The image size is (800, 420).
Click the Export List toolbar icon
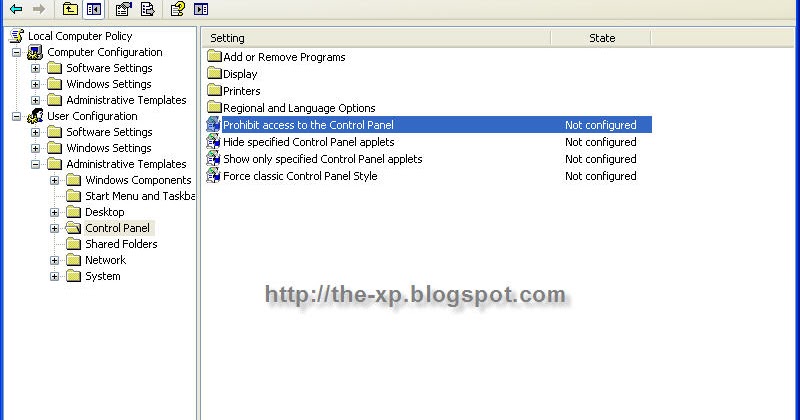point(147,9)
